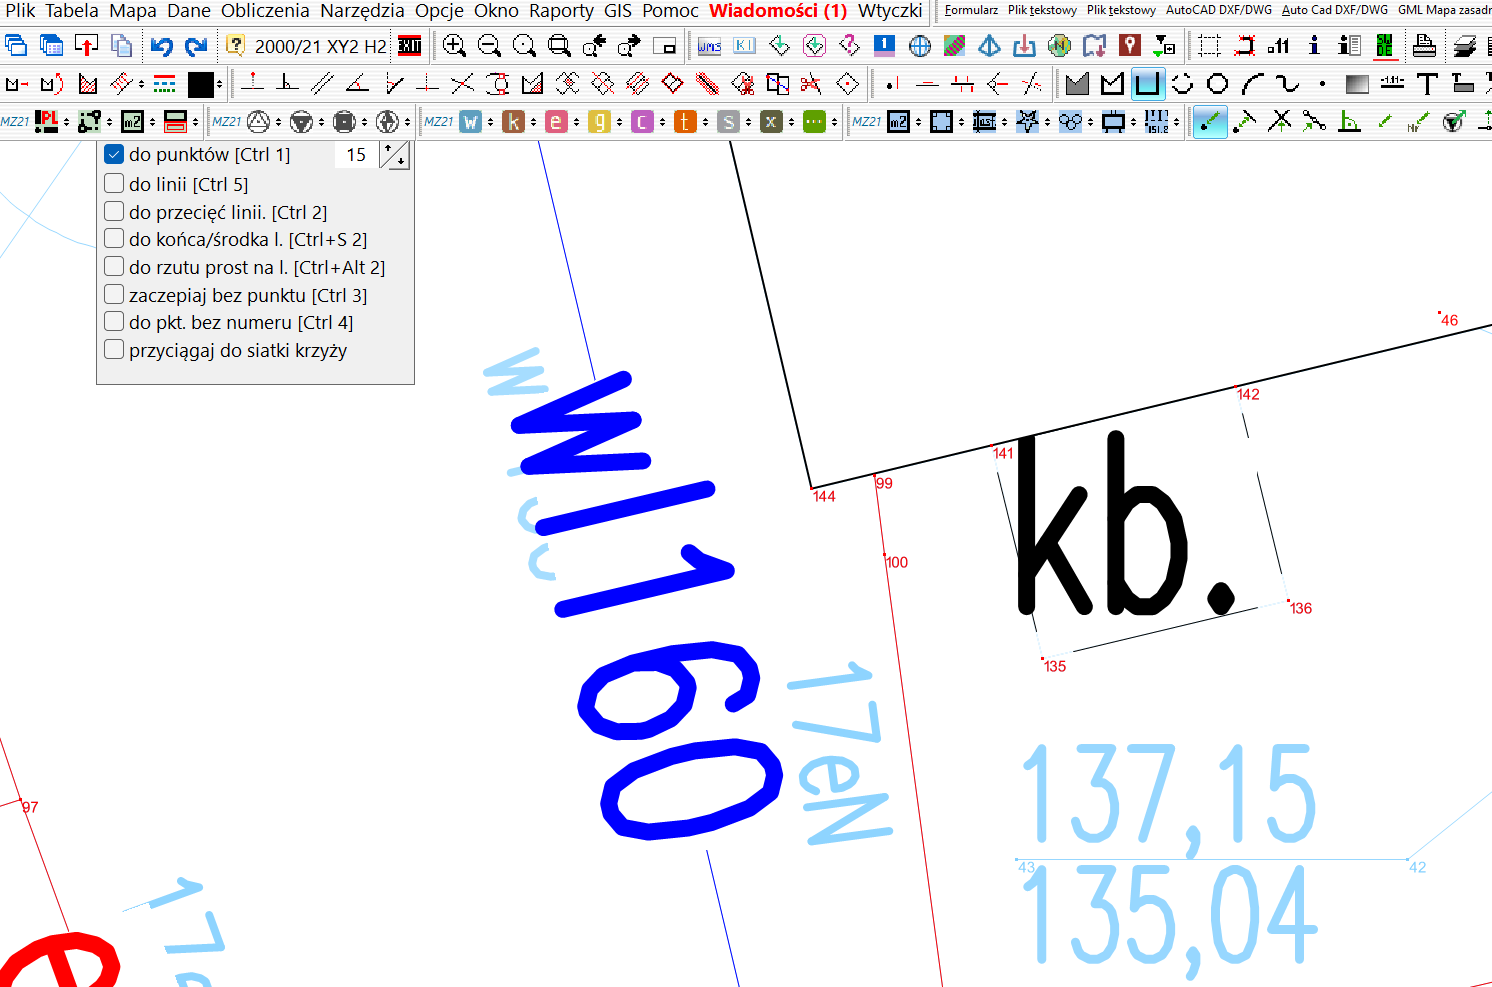The image size is (1492, 987).
Task: Redo the last undone action
Action: pyautogui.click(x=196, y=46)
